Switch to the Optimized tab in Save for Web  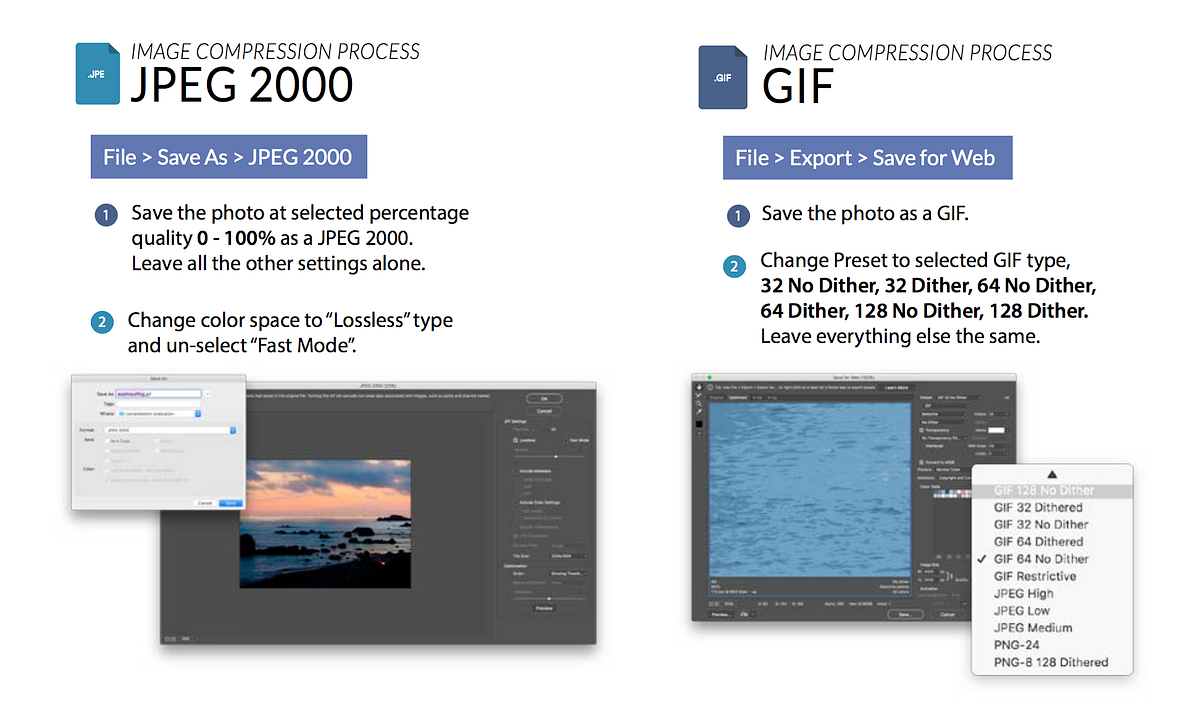click(737, 397)
